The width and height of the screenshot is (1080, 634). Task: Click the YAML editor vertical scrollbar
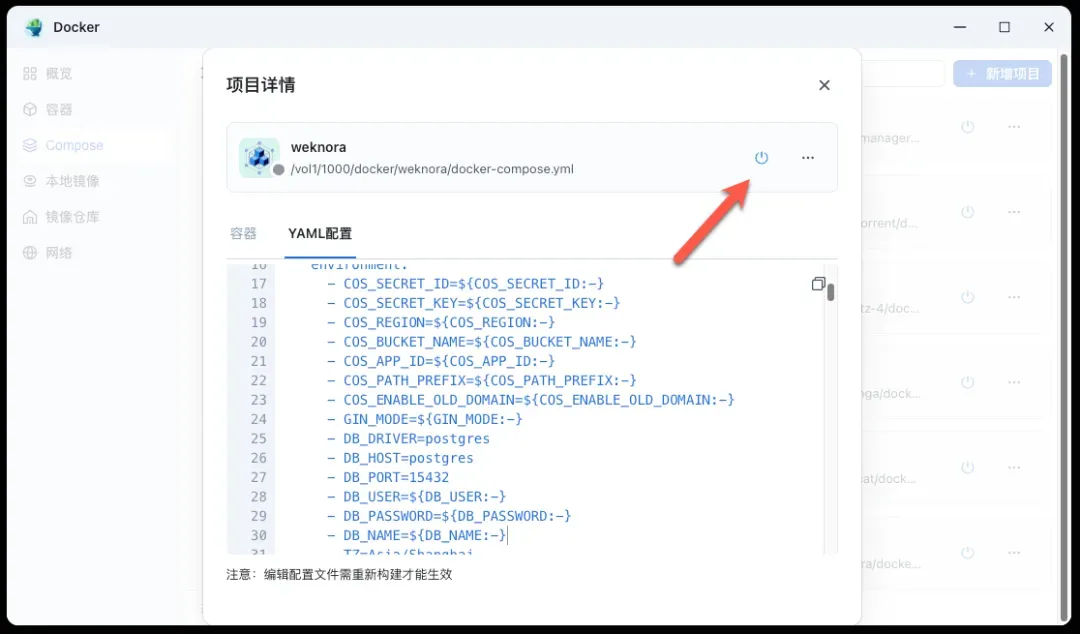830,292
